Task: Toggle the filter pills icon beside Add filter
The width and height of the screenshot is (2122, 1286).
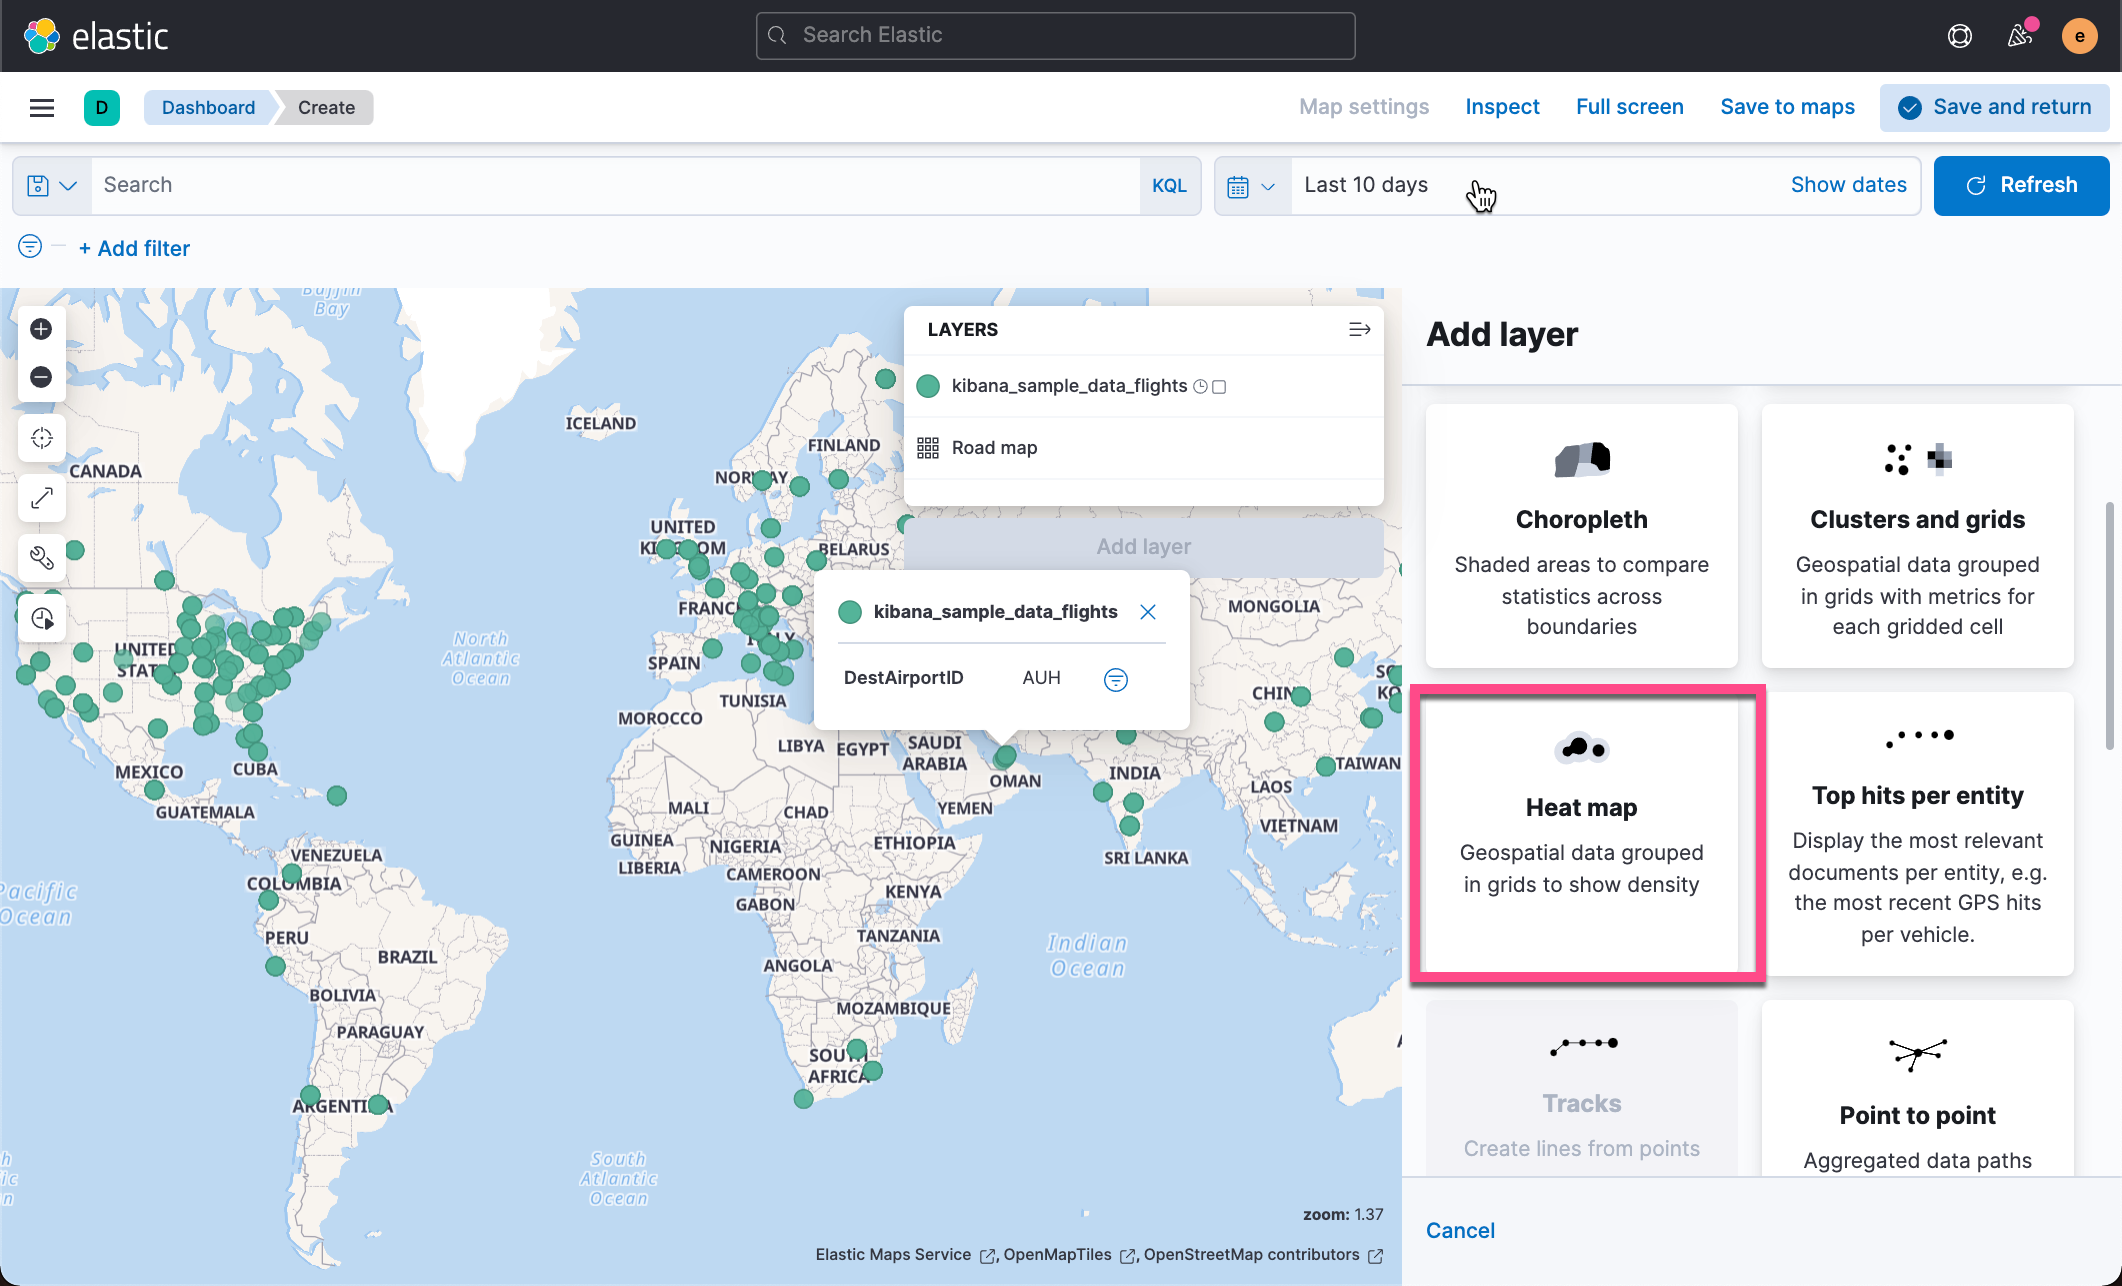Action: coord(29,245)
